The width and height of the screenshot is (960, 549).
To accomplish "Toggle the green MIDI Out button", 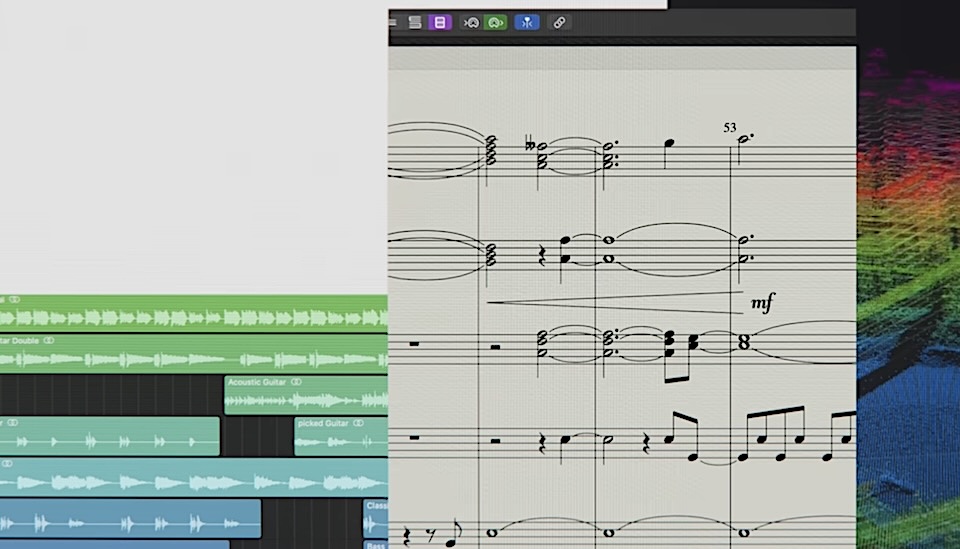I will pyautogui.click(x=495, y=22).
